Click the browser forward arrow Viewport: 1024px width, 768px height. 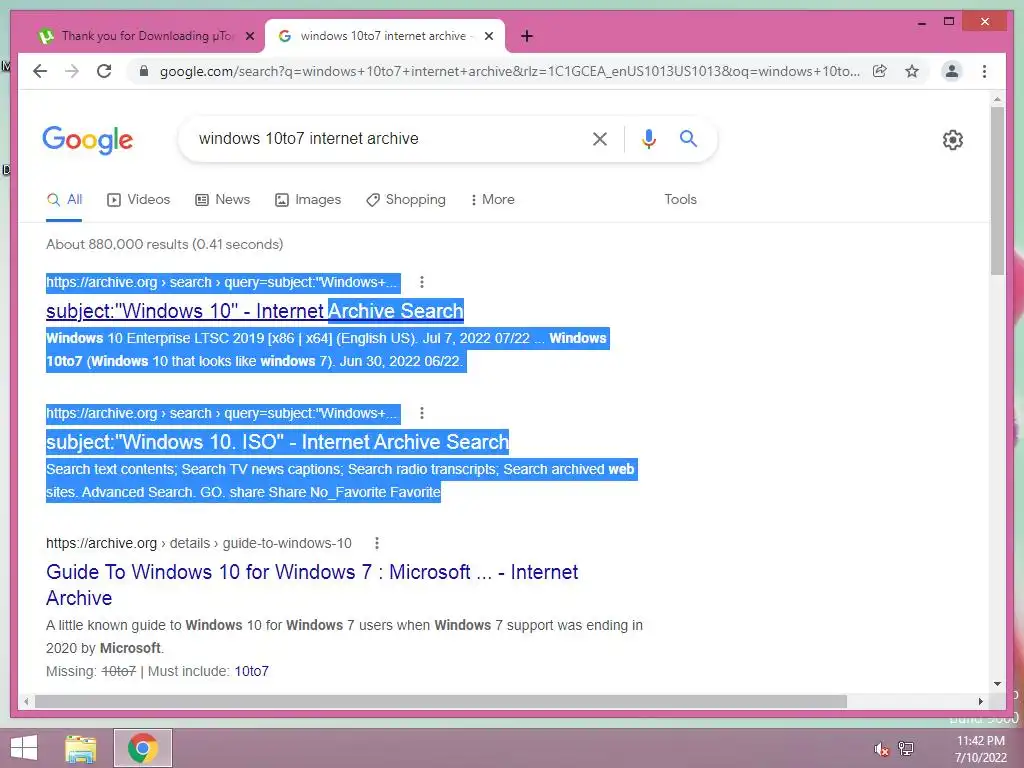point(72,71)
